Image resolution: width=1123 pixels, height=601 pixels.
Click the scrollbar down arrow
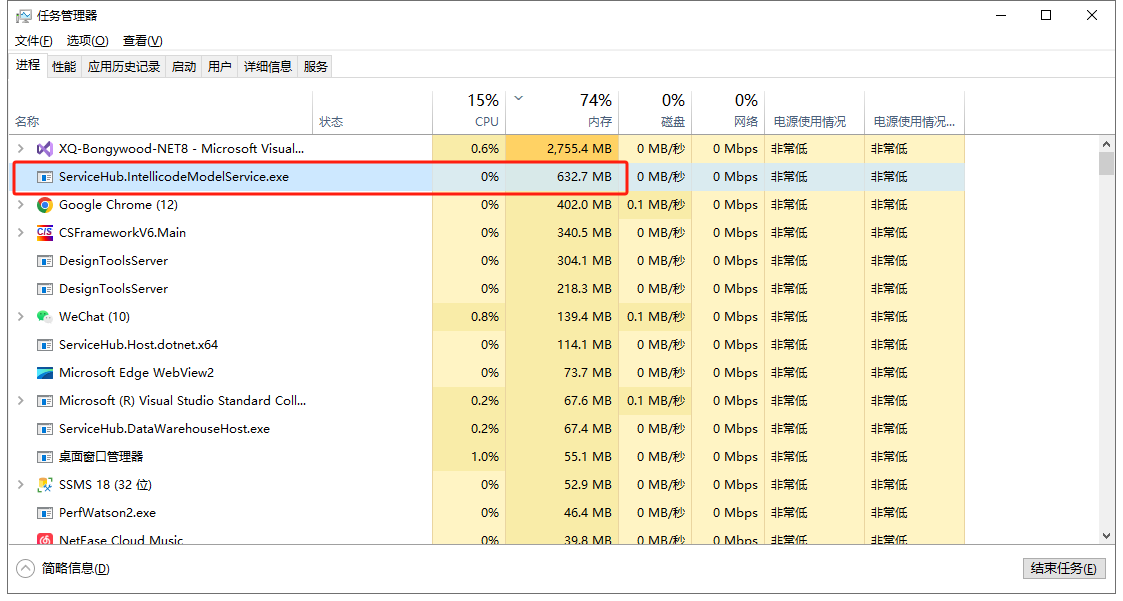[x=1107, y=536]
